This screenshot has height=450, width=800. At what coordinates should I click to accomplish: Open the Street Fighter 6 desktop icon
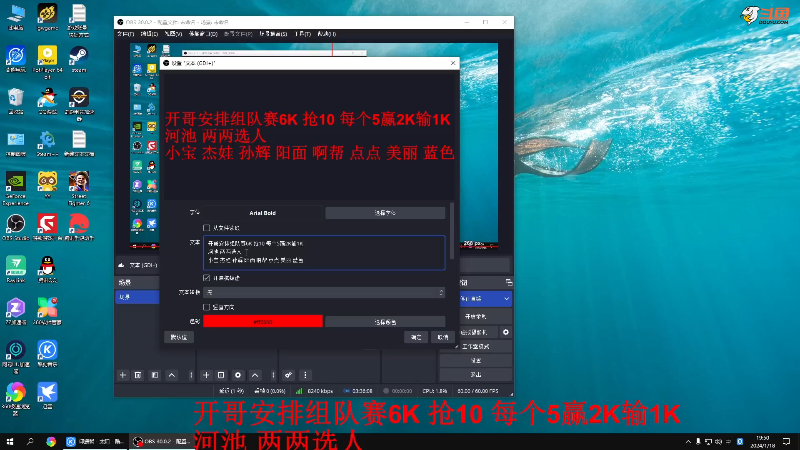click(x=79, y=188)
